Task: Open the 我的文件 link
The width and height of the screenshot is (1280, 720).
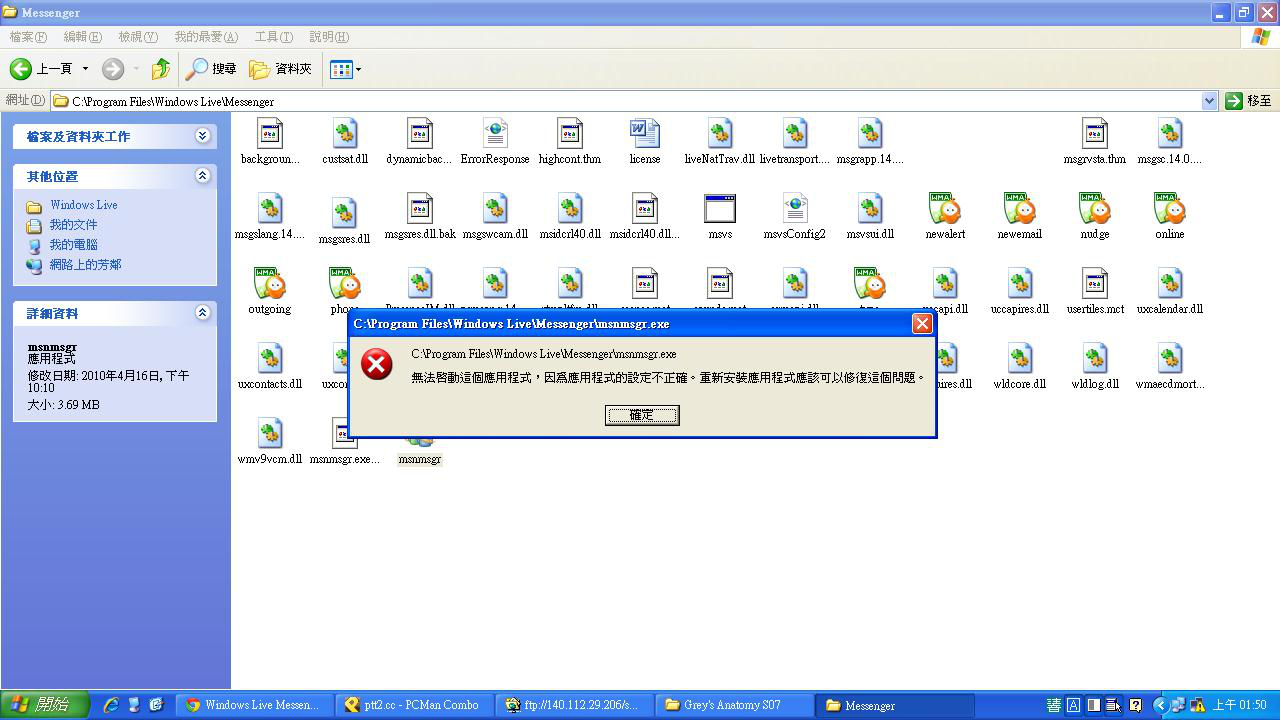Action: [74, 225]
